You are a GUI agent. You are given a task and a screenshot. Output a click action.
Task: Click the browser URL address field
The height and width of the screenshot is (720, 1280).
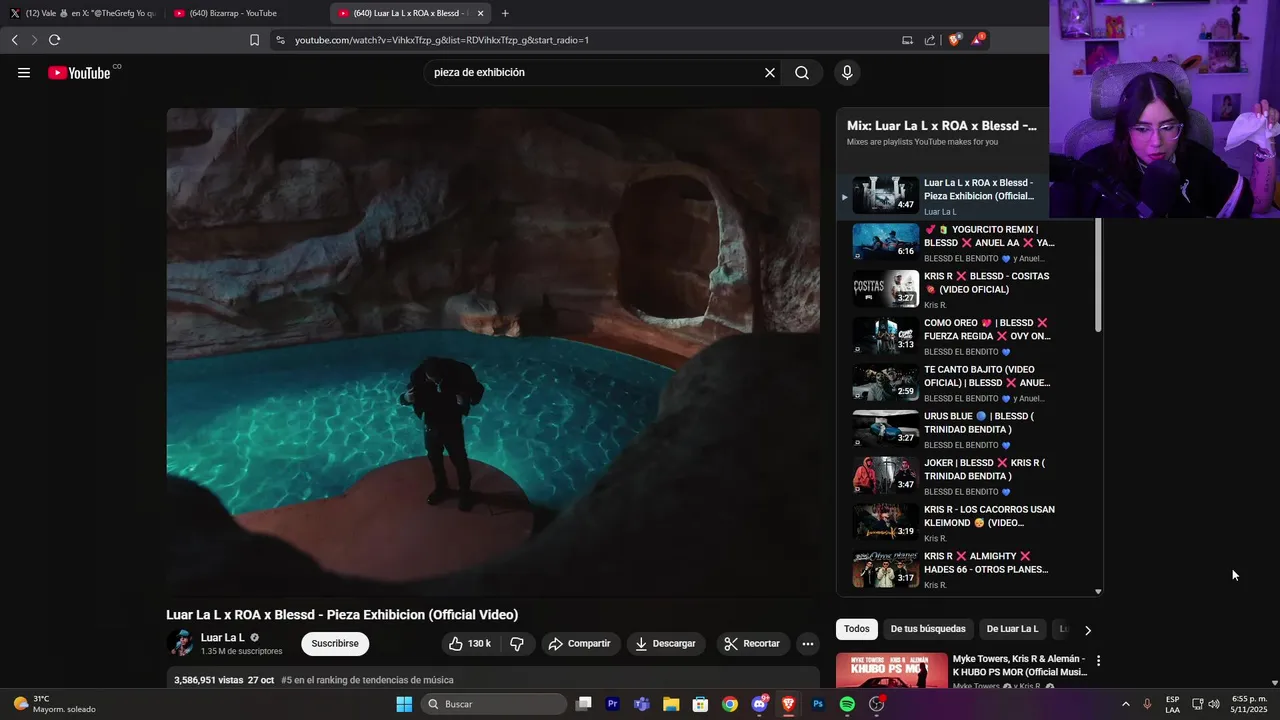(x=590, y=40)
